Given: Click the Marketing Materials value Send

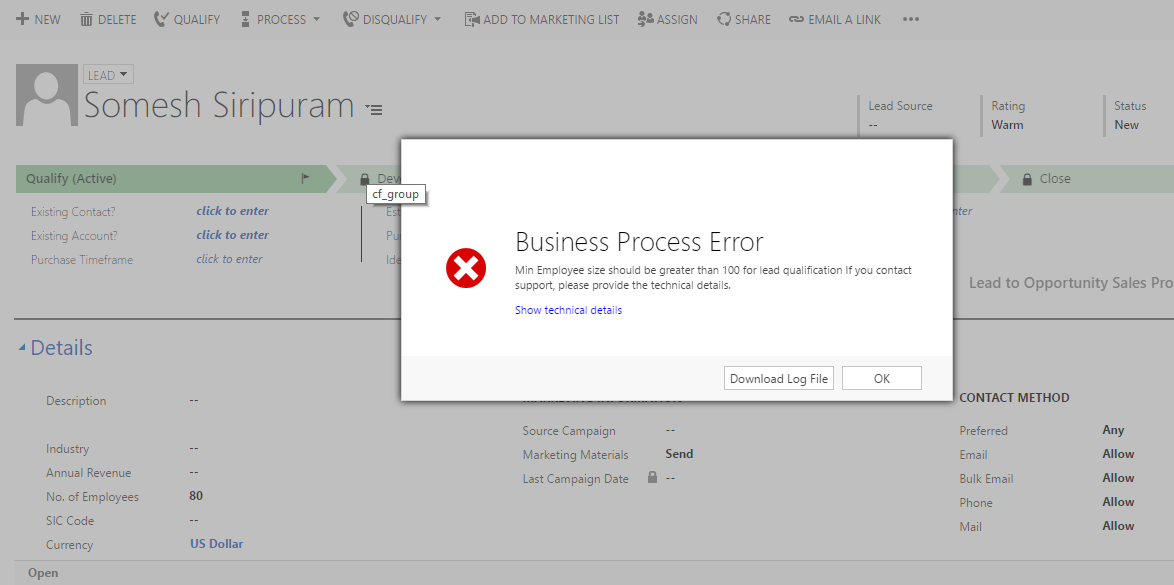Looking at the screenshot, I should (x=679, y=454).
